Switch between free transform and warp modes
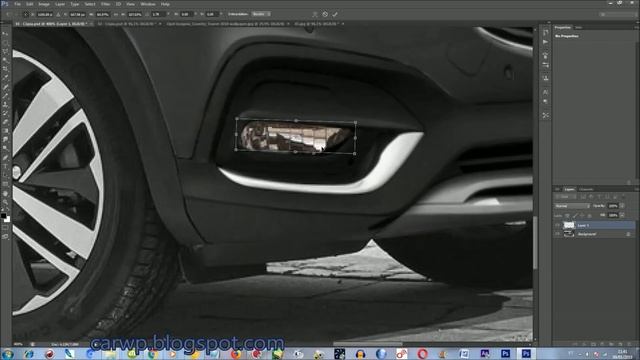640x360 pixels. coord(315,14)
